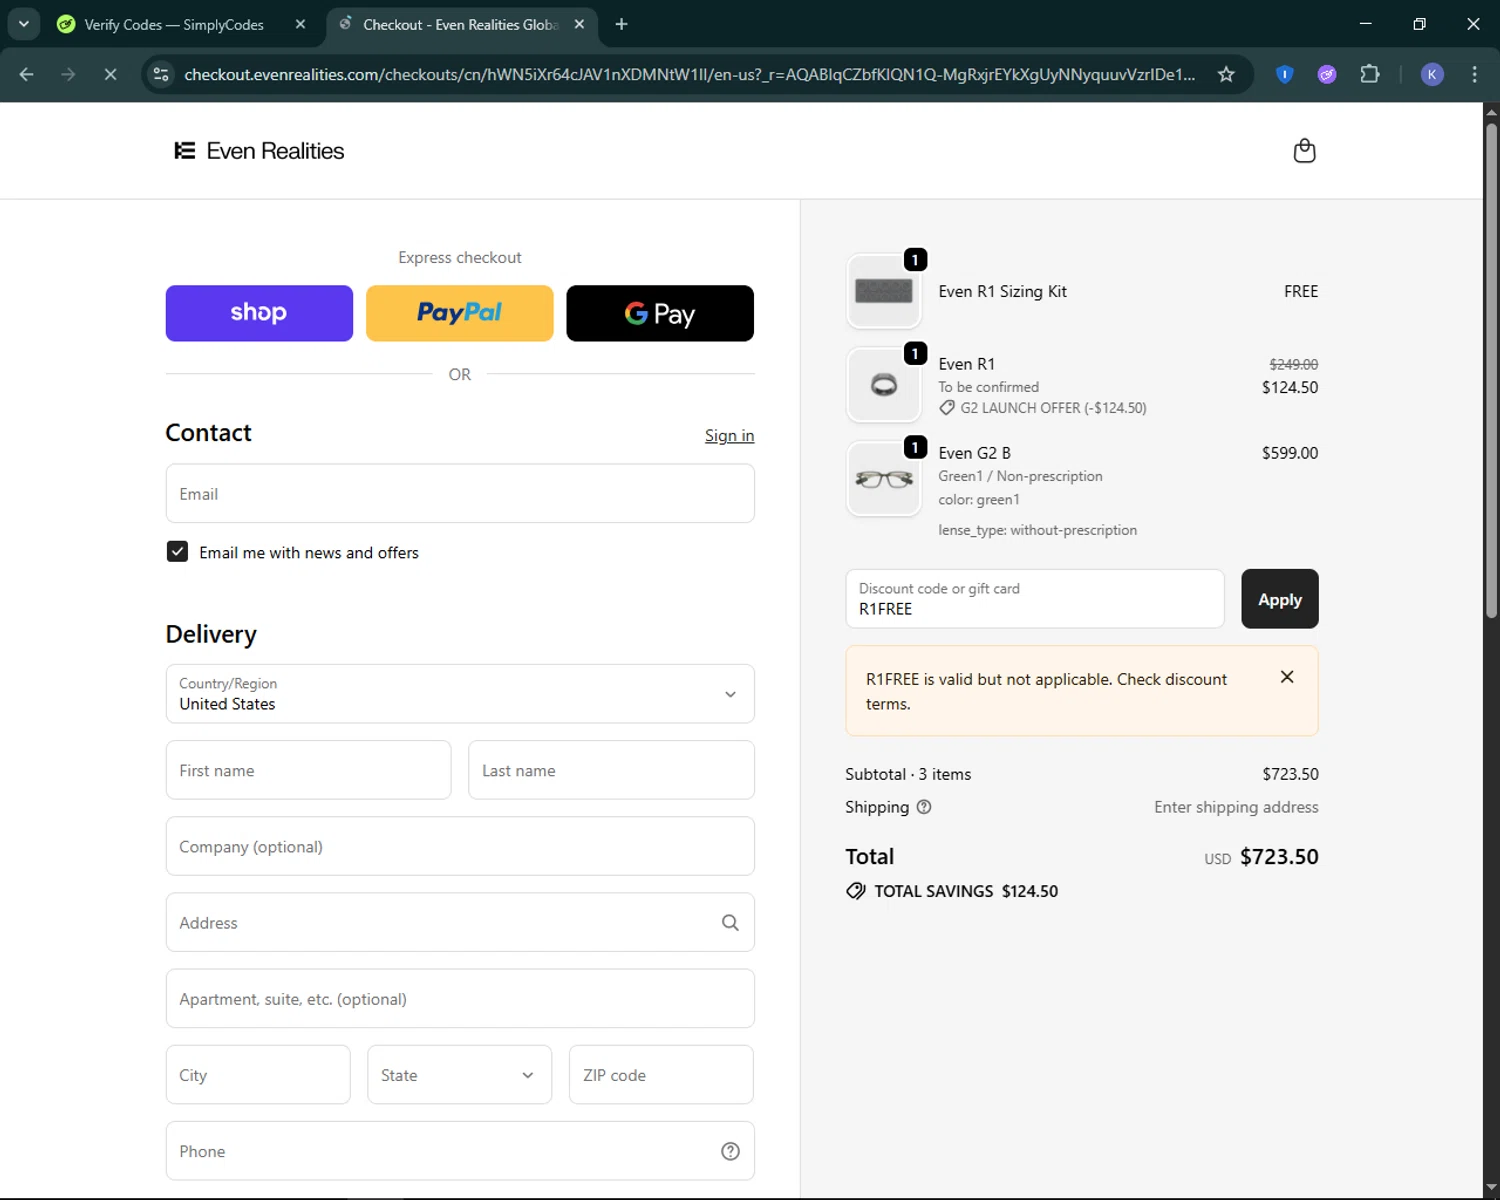1500x1200 pixels.
Task: Click the Even R1 Sizing Kit thumbnail
Action: 884,291
